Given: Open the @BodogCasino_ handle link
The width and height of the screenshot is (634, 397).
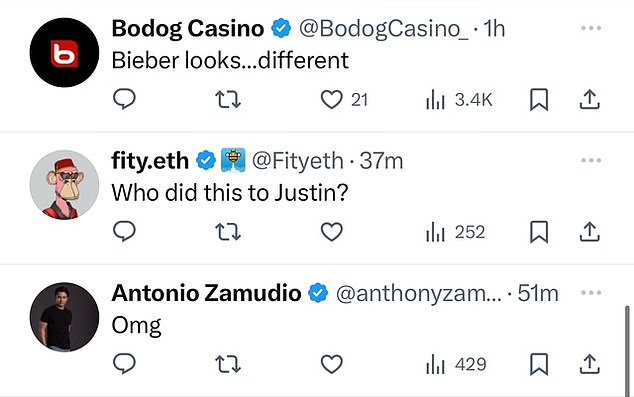Looking at the screenshot, I should point(383,29).
